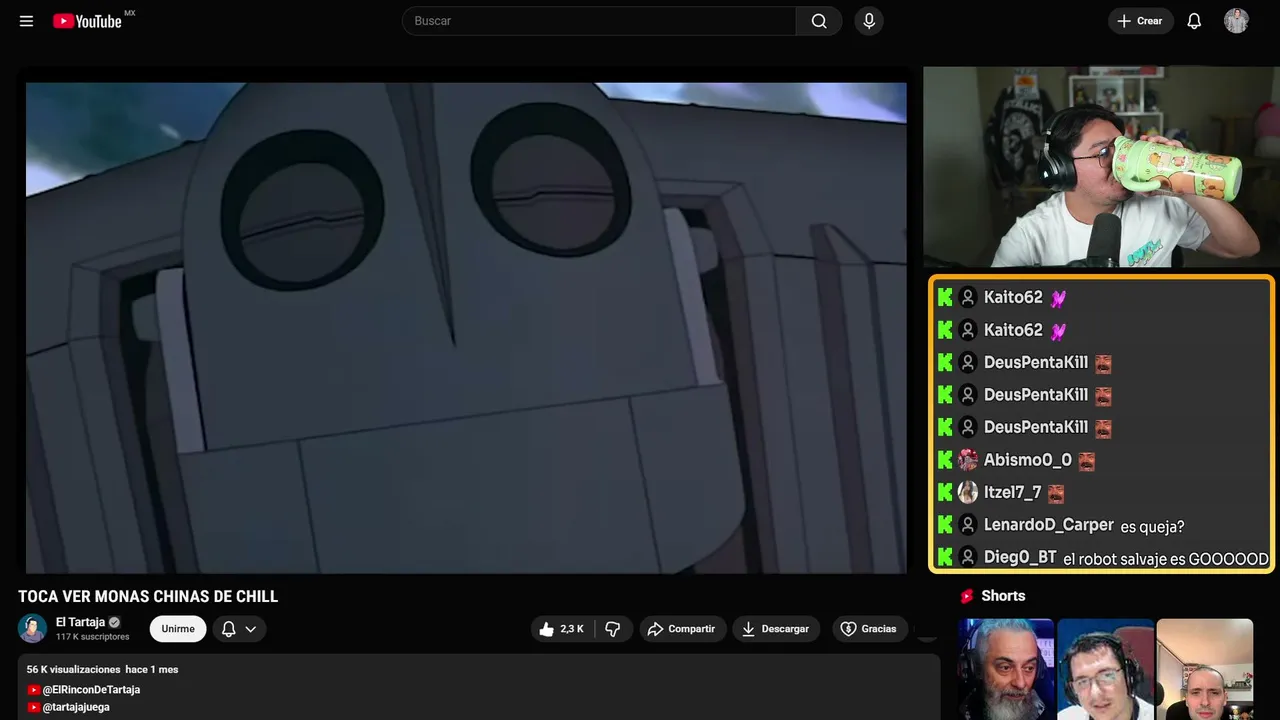
Task: Start voice search with the microphone
Action: tap(869, 21)
